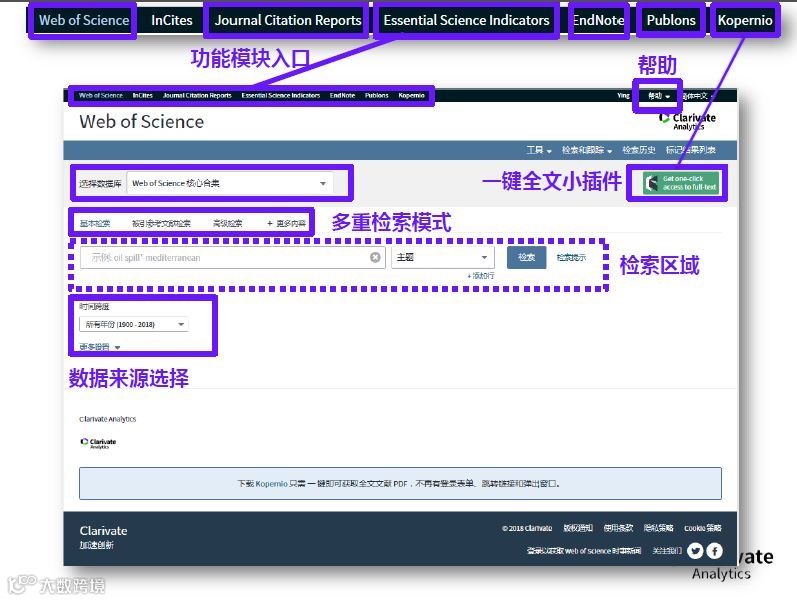This screenshot has width=797, height=601.
Task: Open 检索历史 in the blue toolbar
Action: click(x=638, y=150)
